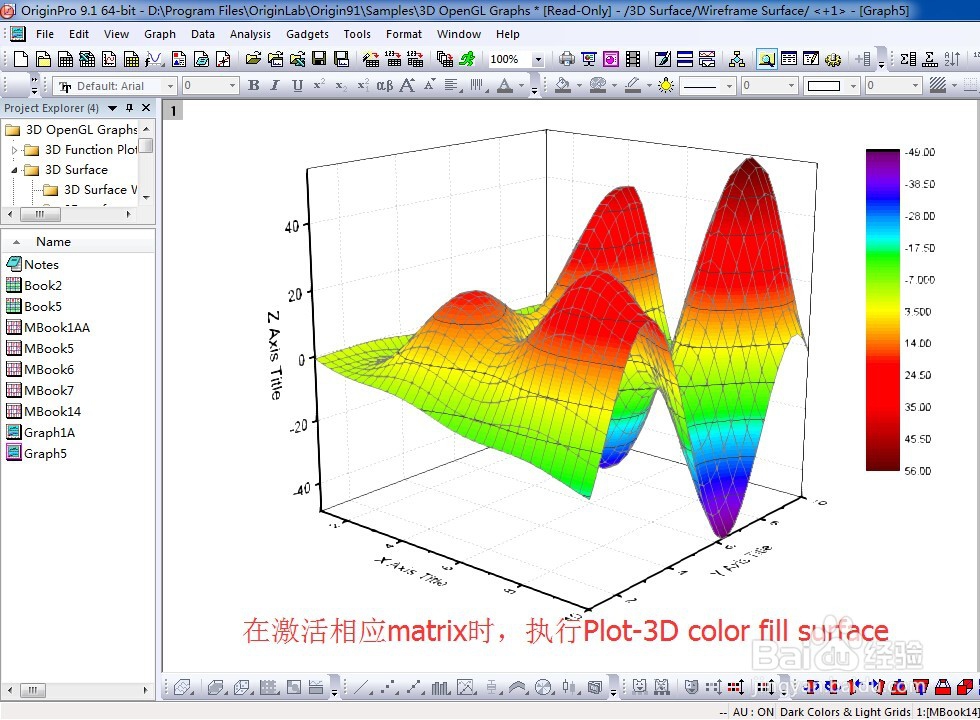Open the File menu
Image resolution: width=980 pixels, height=720 pixels.
45,34
